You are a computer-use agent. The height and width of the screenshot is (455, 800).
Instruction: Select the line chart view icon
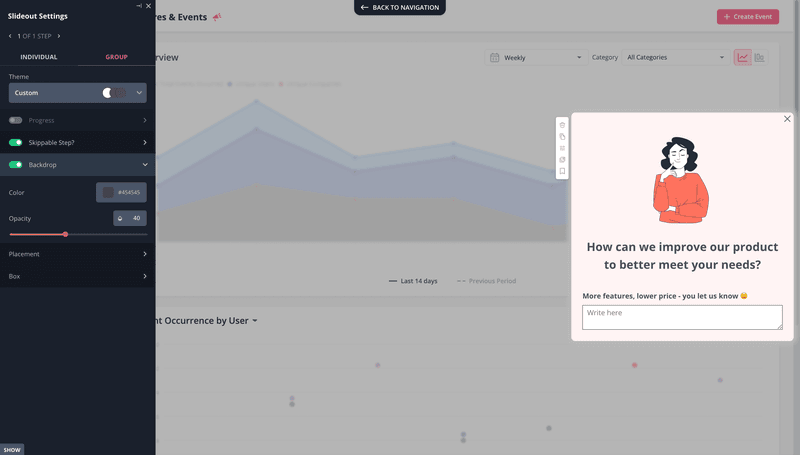click(742, 58)
